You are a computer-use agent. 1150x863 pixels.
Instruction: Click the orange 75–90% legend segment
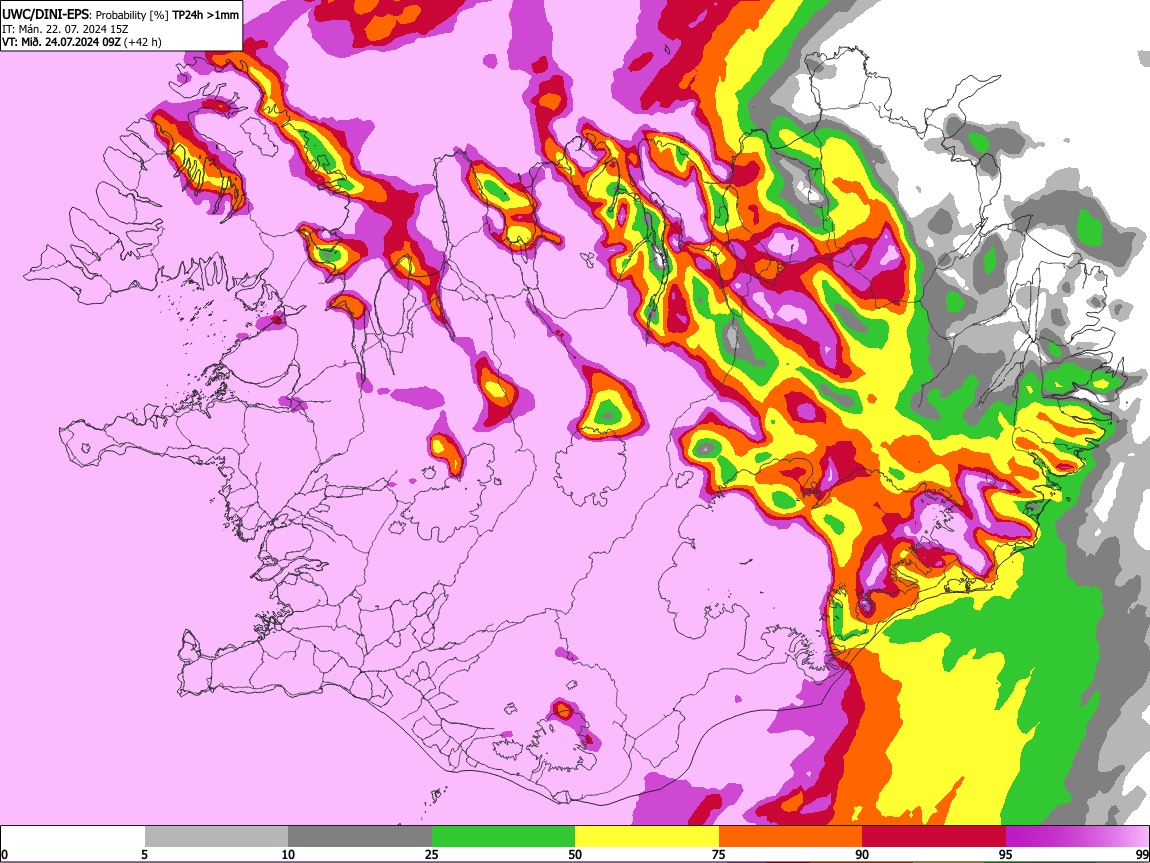790,837
